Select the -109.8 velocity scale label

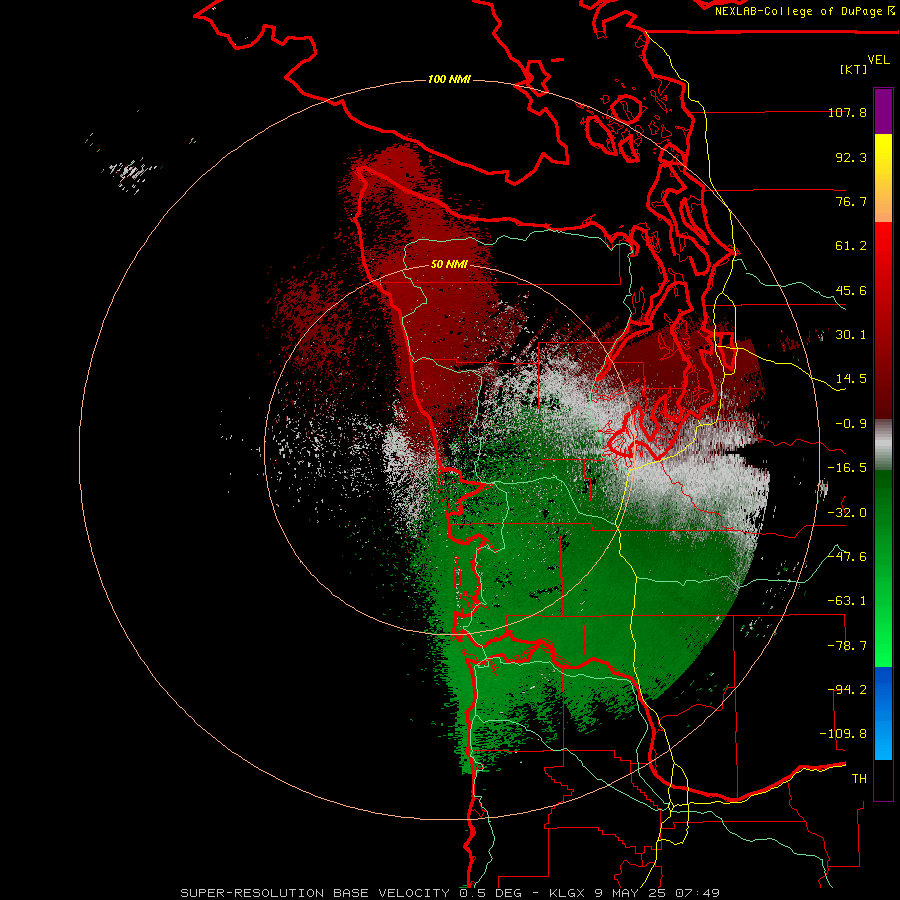(x=843, y=734)
